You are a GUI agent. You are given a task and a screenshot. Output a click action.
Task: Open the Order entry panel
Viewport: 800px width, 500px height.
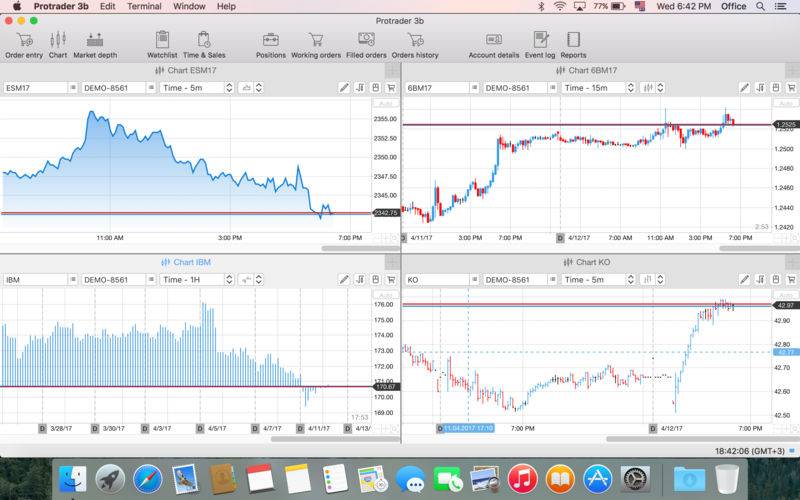[24, 45]
